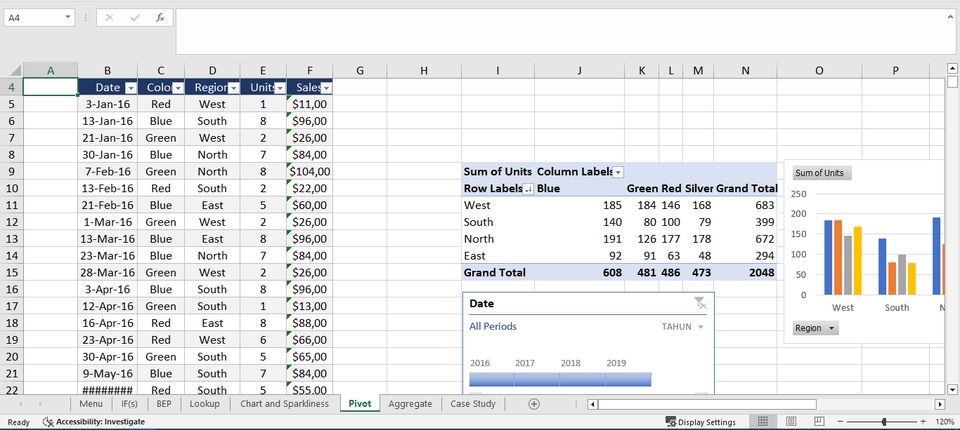The image size is (960, 430).
Task: Click the Enter checkmark icon in formula bar
Action: 135,18
